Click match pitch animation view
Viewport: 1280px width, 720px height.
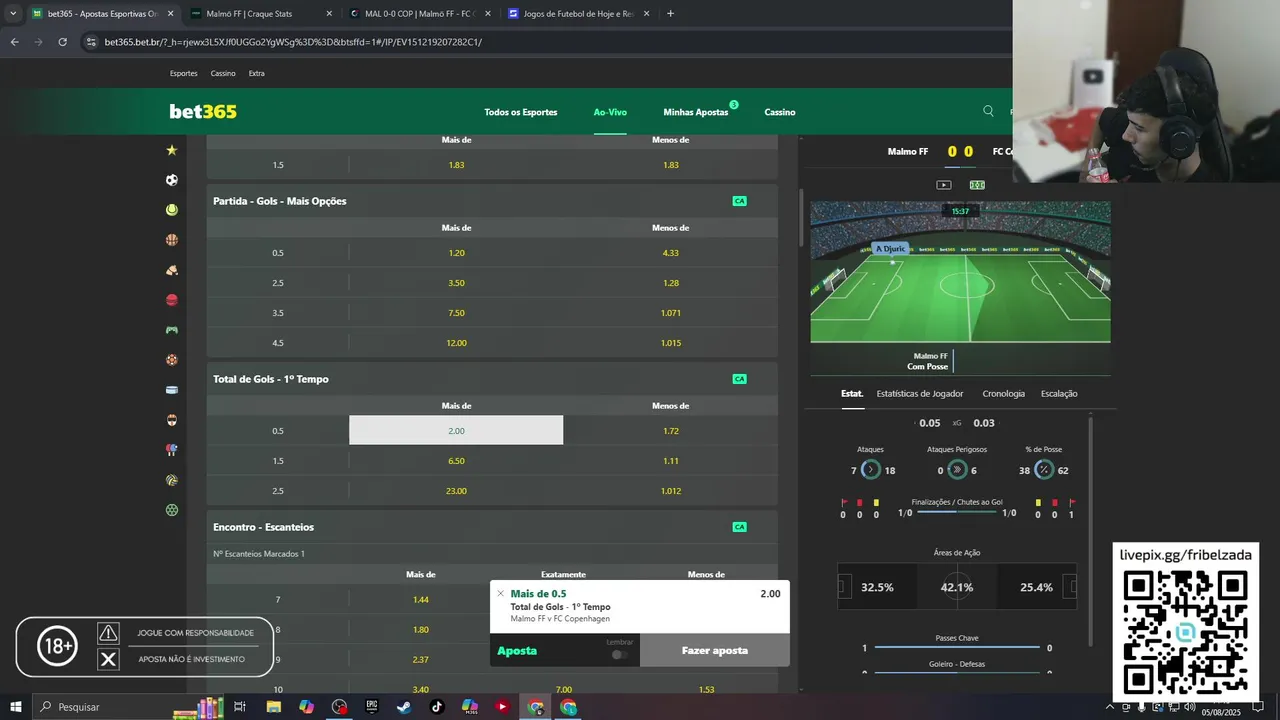(x=960, y=272)
